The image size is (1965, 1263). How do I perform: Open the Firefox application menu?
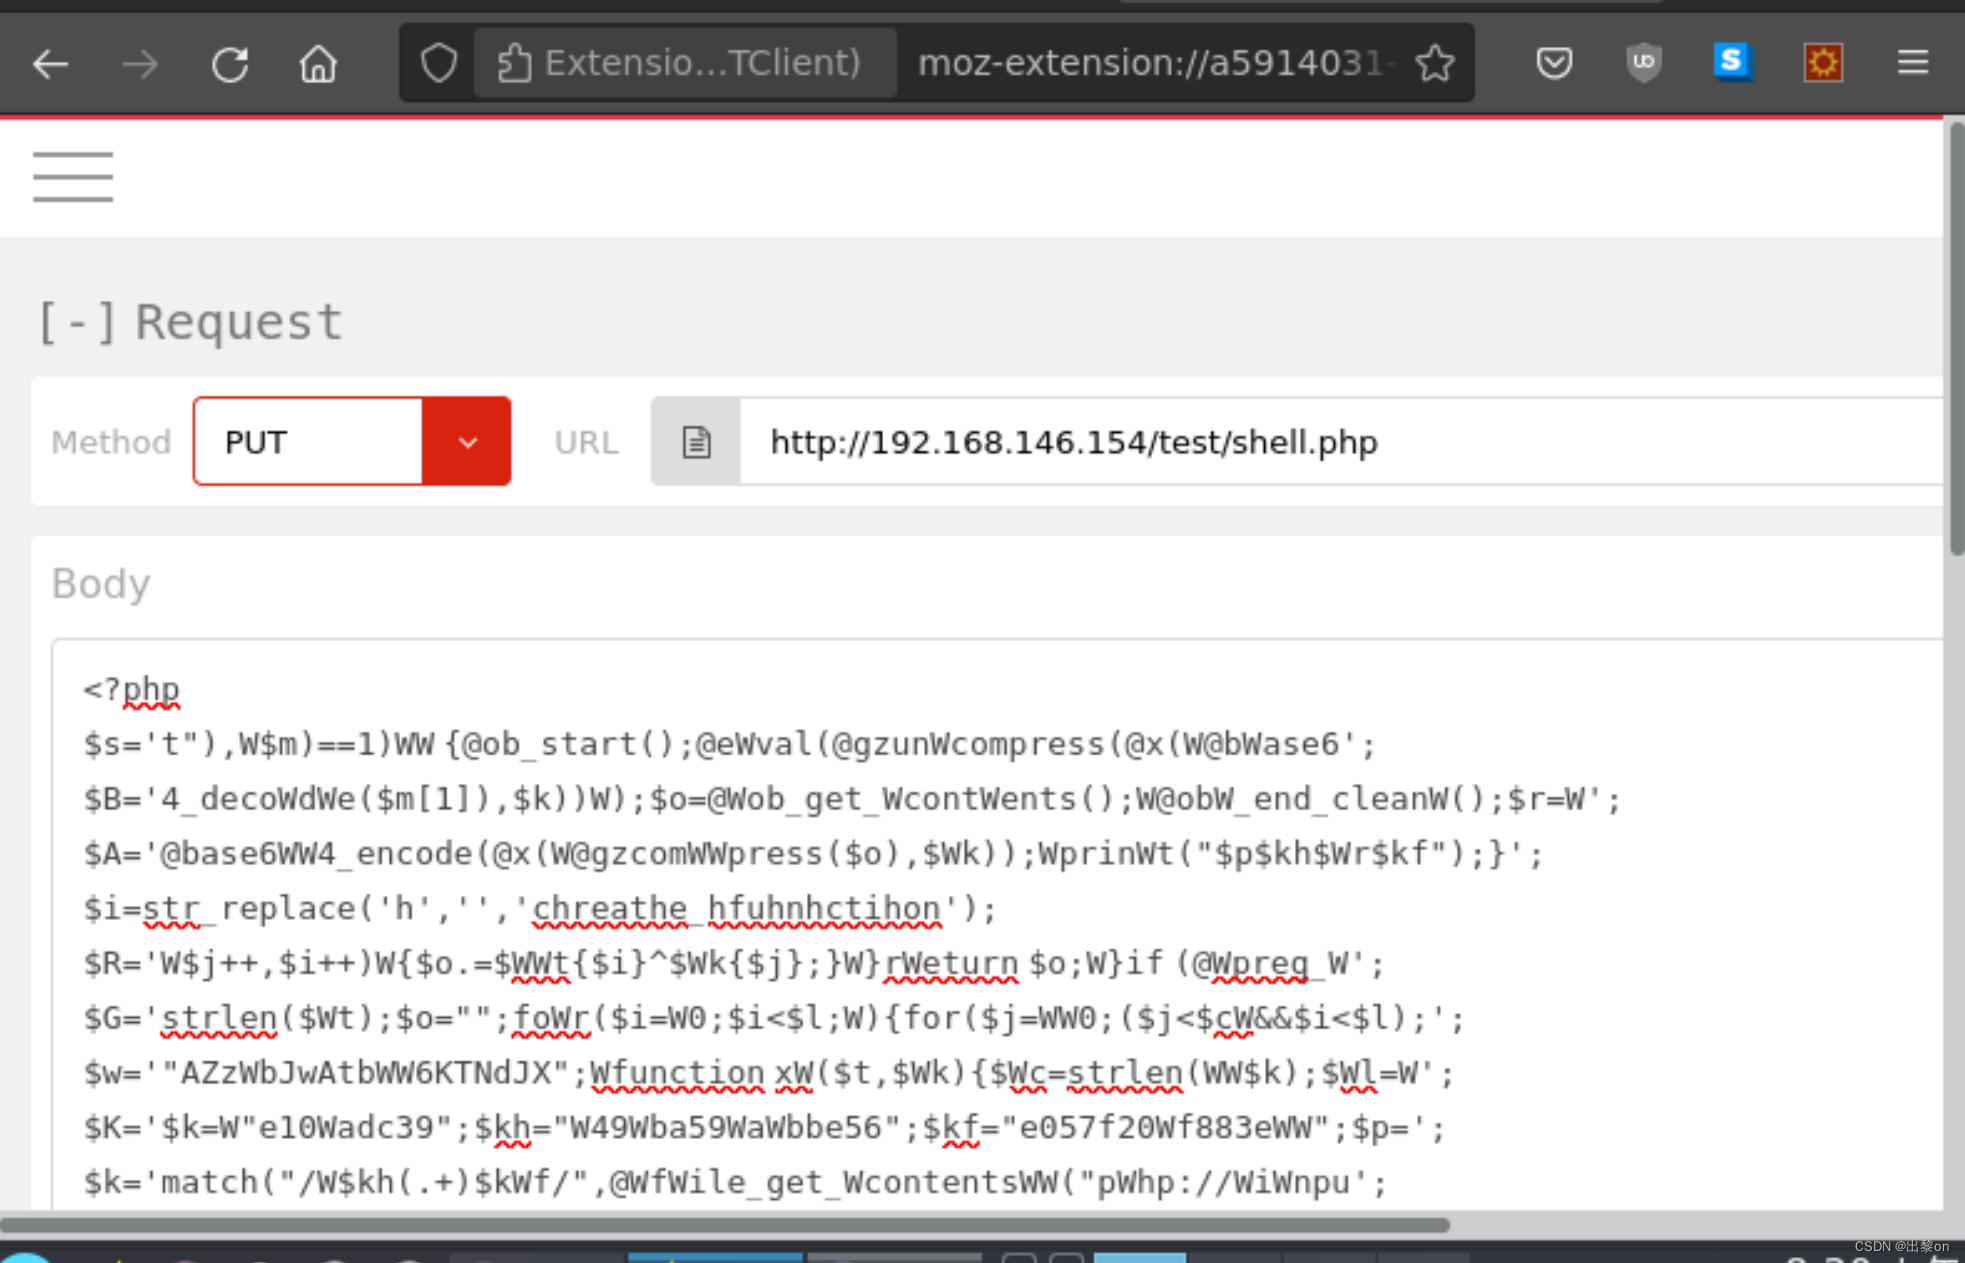[x=1912, y=63]
